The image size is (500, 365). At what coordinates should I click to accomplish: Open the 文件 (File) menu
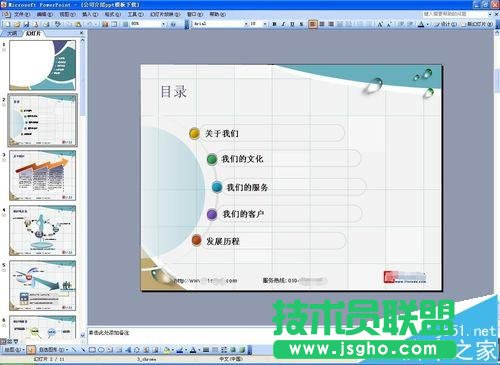click(22, 14)
